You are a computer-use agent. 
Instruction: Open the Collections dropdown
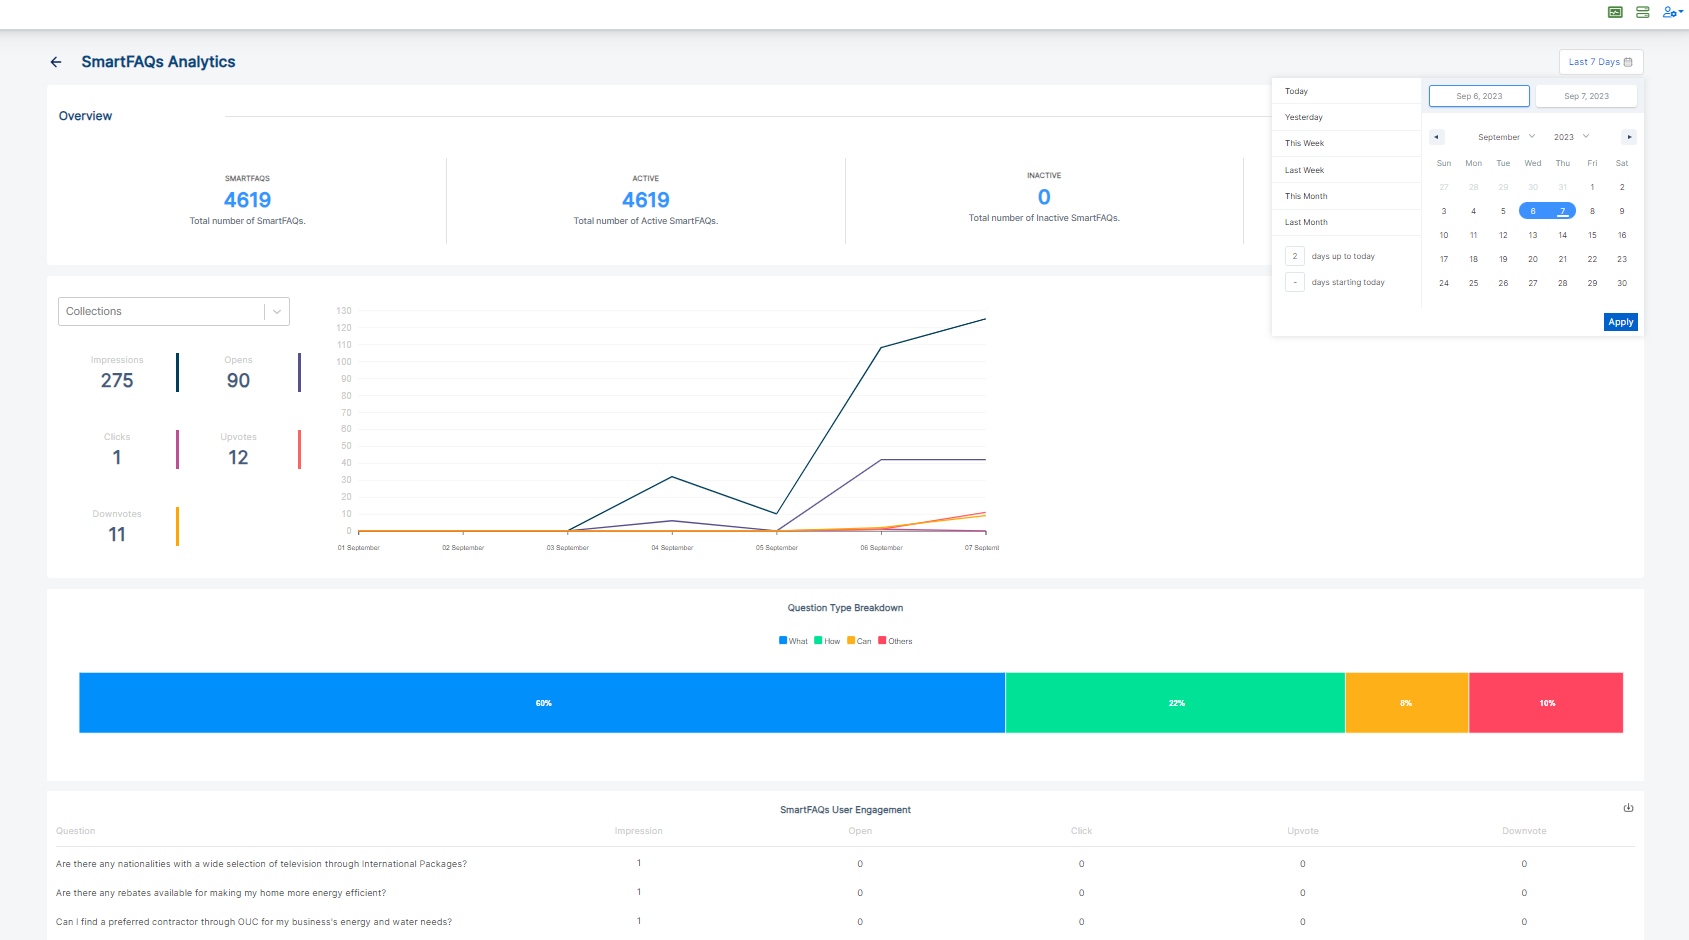(x=174, y=311)
